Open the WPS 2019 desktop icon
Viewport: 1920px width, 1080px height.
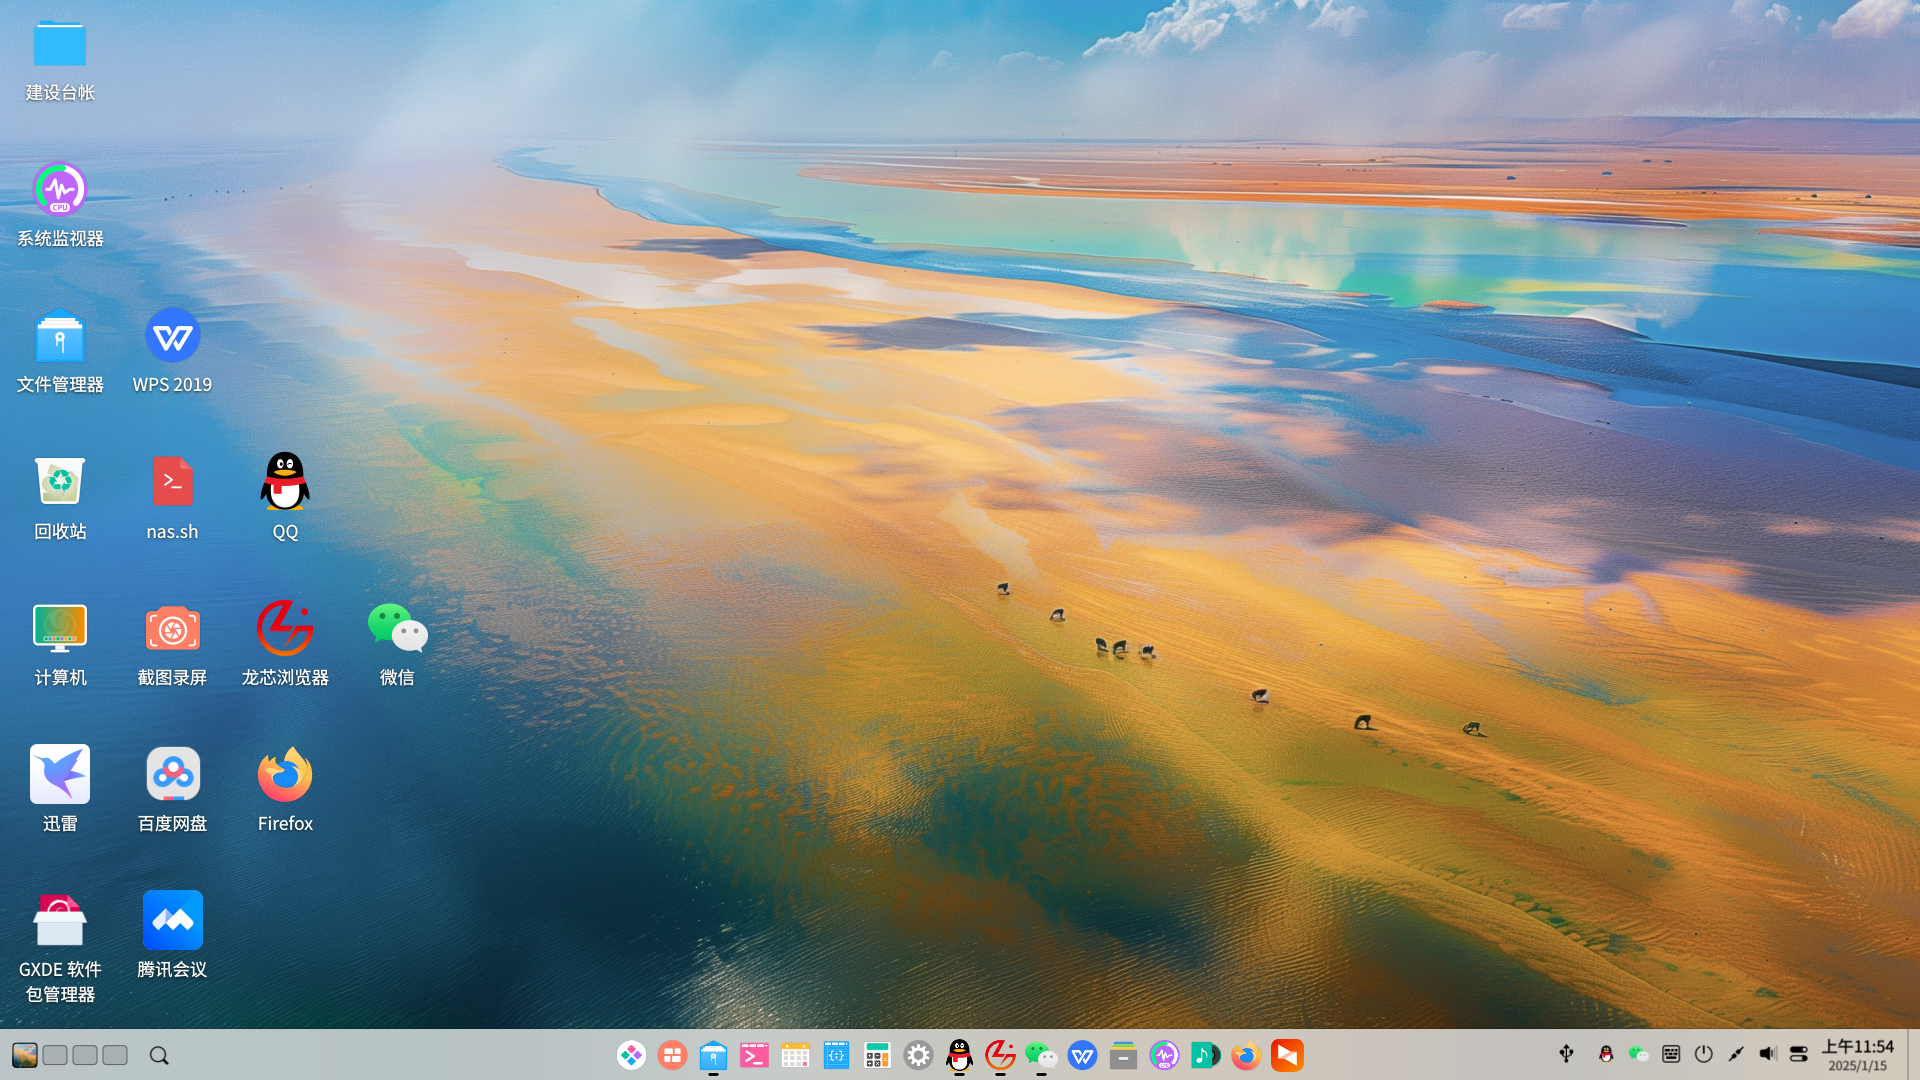point(172,350)
